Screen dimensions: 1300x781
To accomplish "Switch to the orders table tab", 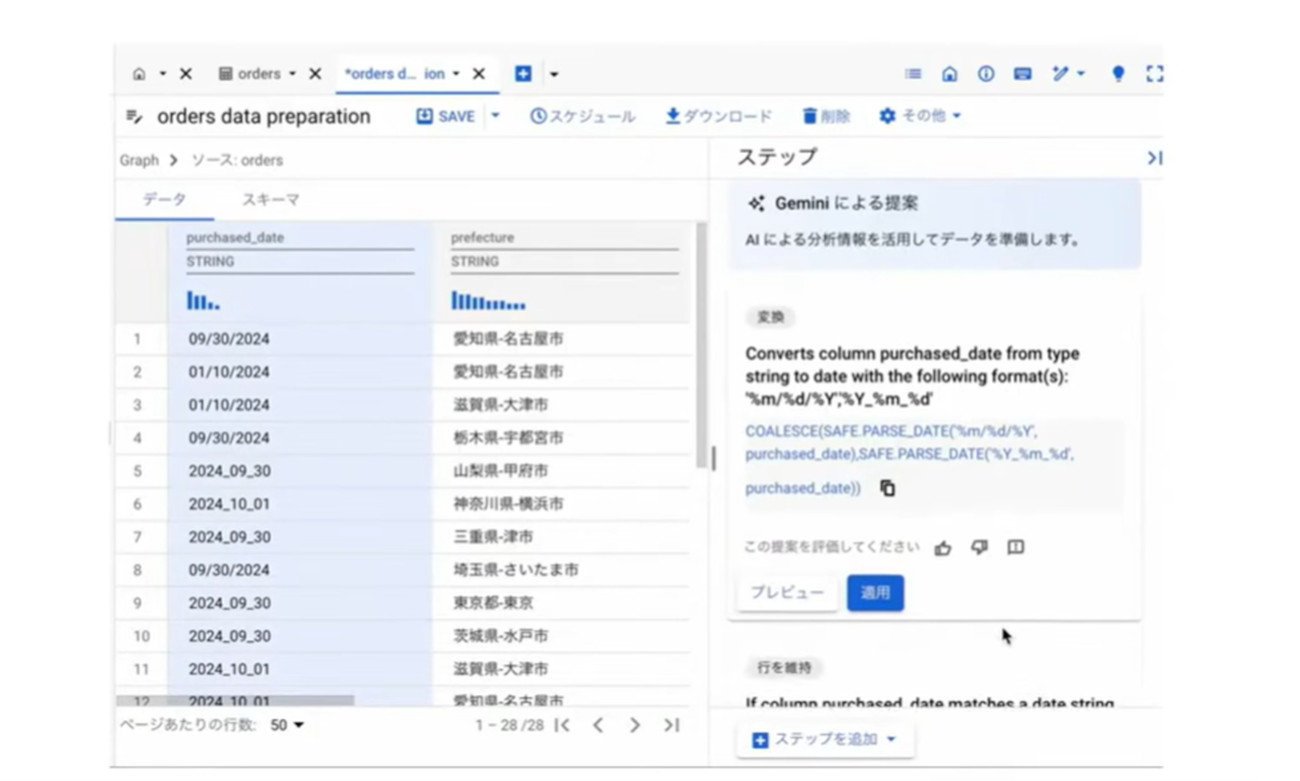I will pyautogui.click(x=250, y=74).
